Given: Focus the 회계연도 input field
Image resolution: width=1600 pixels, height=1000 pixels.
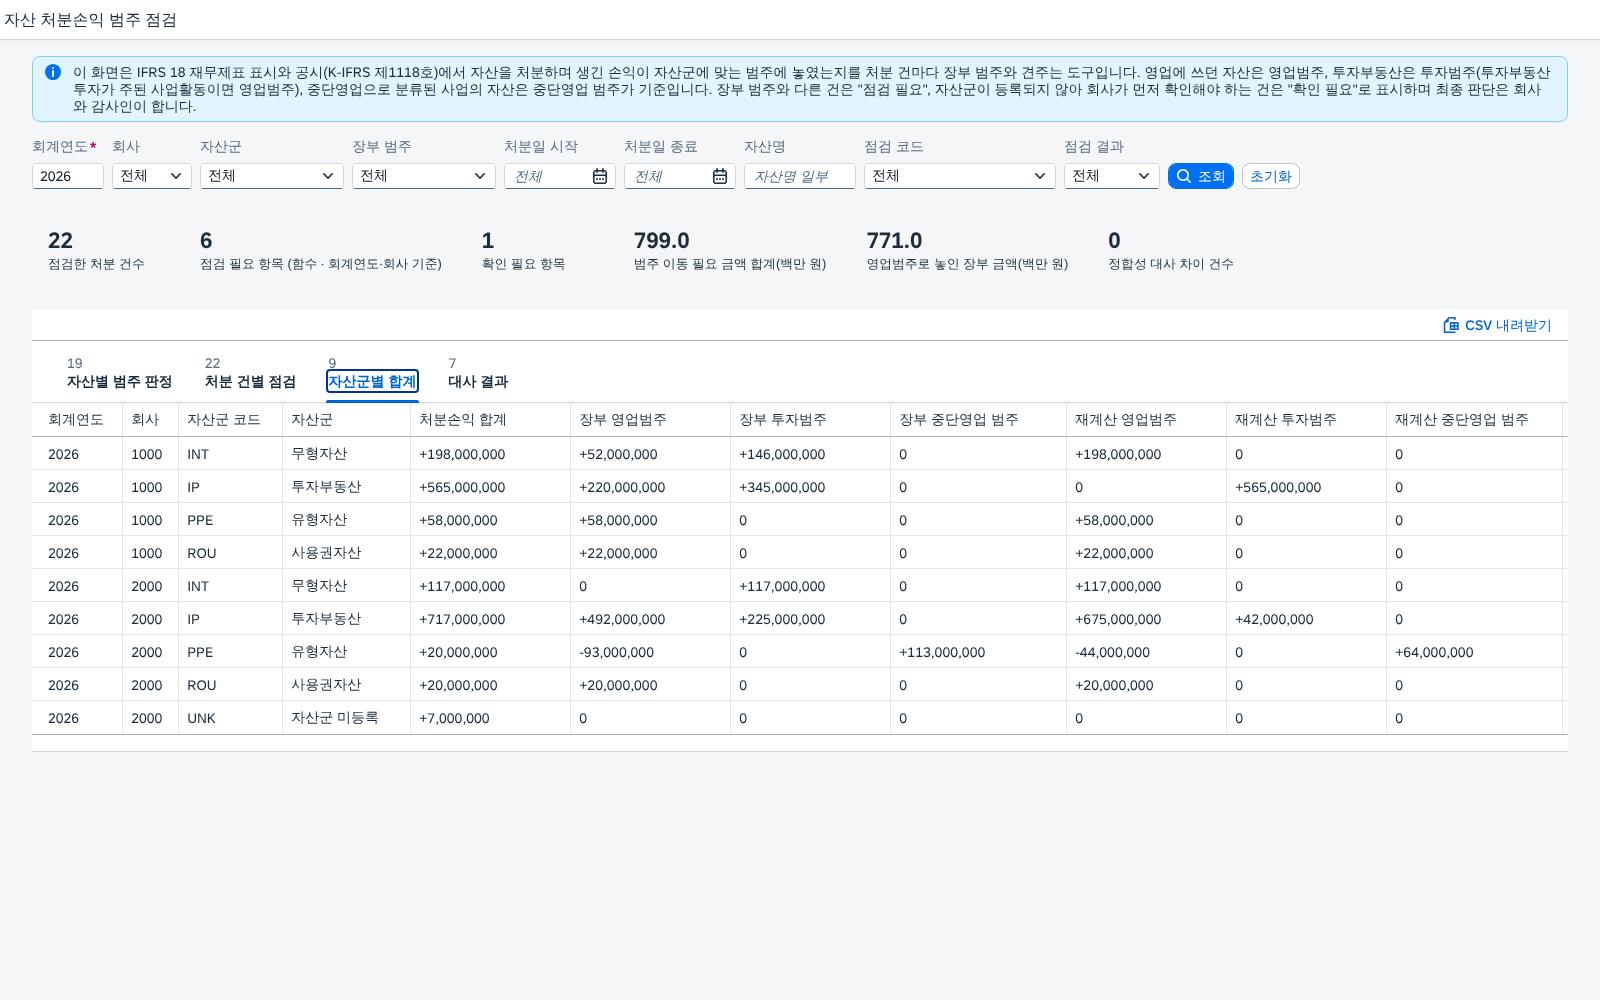Looking at the screenshot, I should click(x=68, y=176).
